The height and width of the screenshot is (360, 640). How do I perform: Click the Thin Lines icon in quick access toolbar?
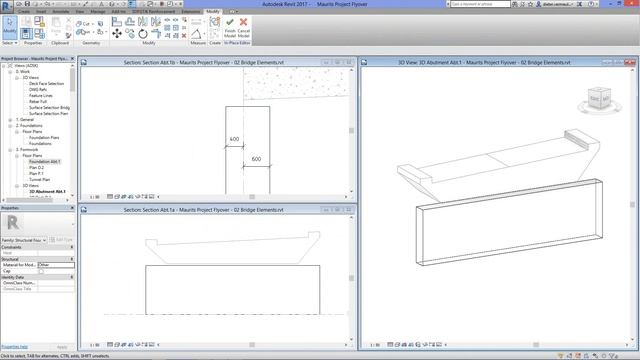pyautogui.click(x=132, y=4)
